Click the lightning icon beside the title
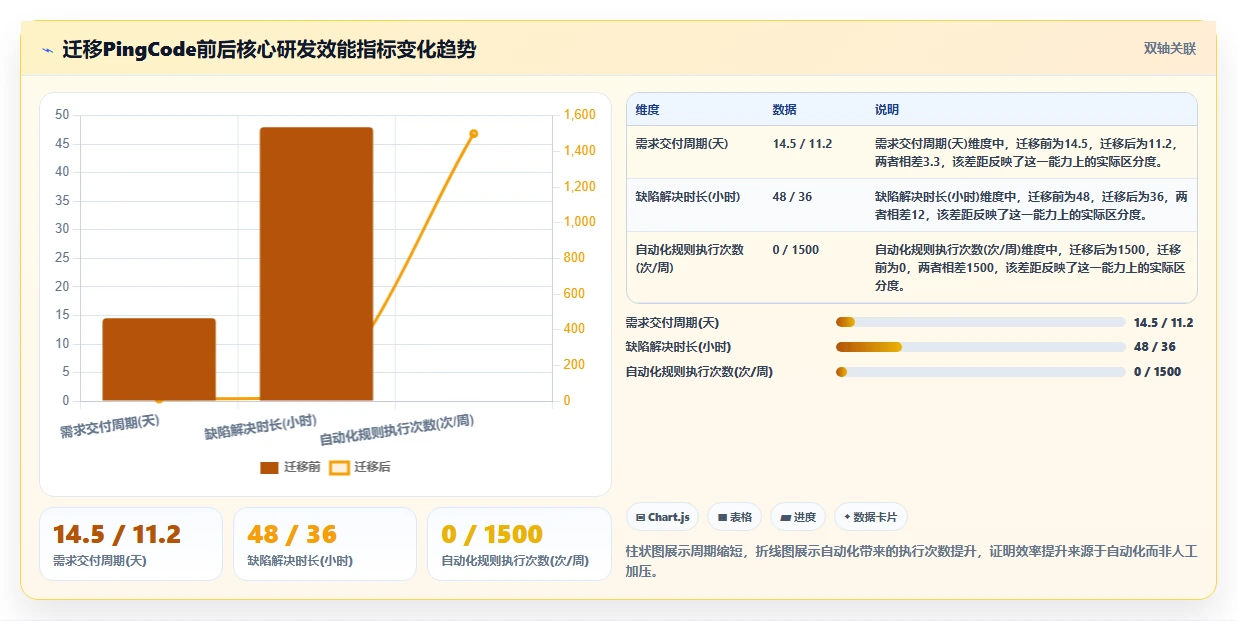Screen dimensions: 1237x621 click(48, 50)
